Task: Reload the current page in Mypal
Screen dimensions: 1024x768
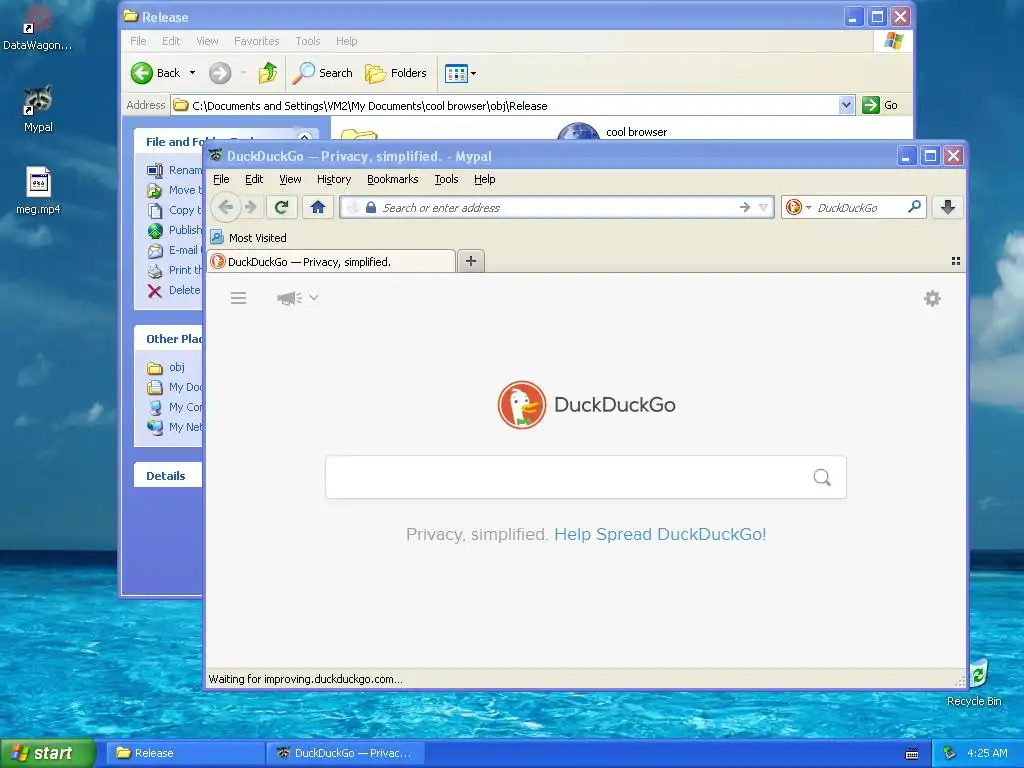Action: tap(281, 208)
